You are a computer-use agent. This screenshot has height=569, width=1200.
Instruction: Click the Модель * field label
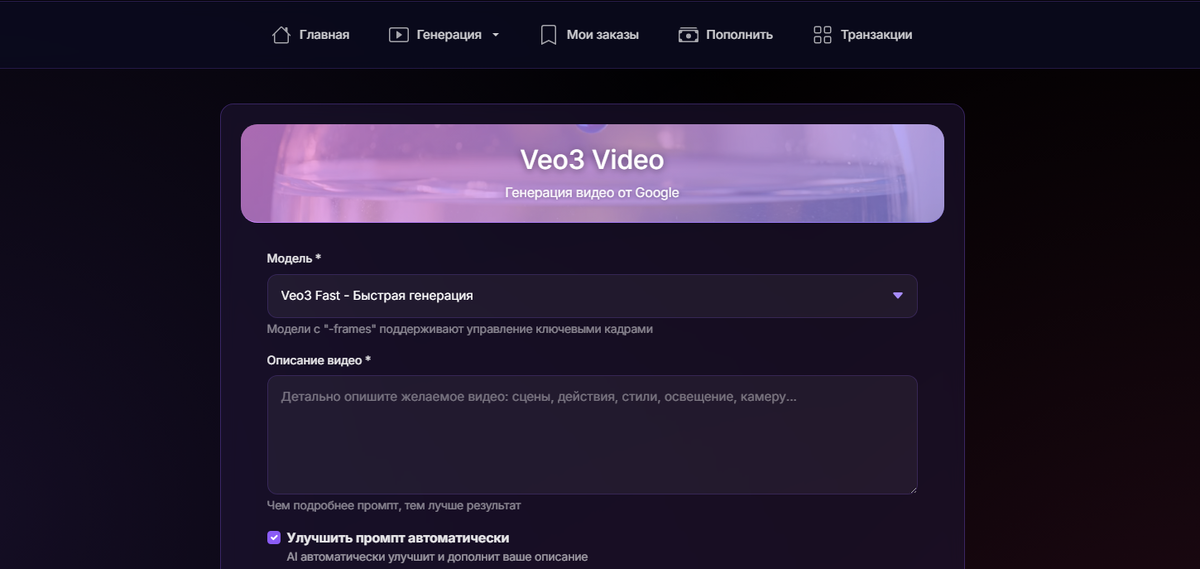point(294,258)
